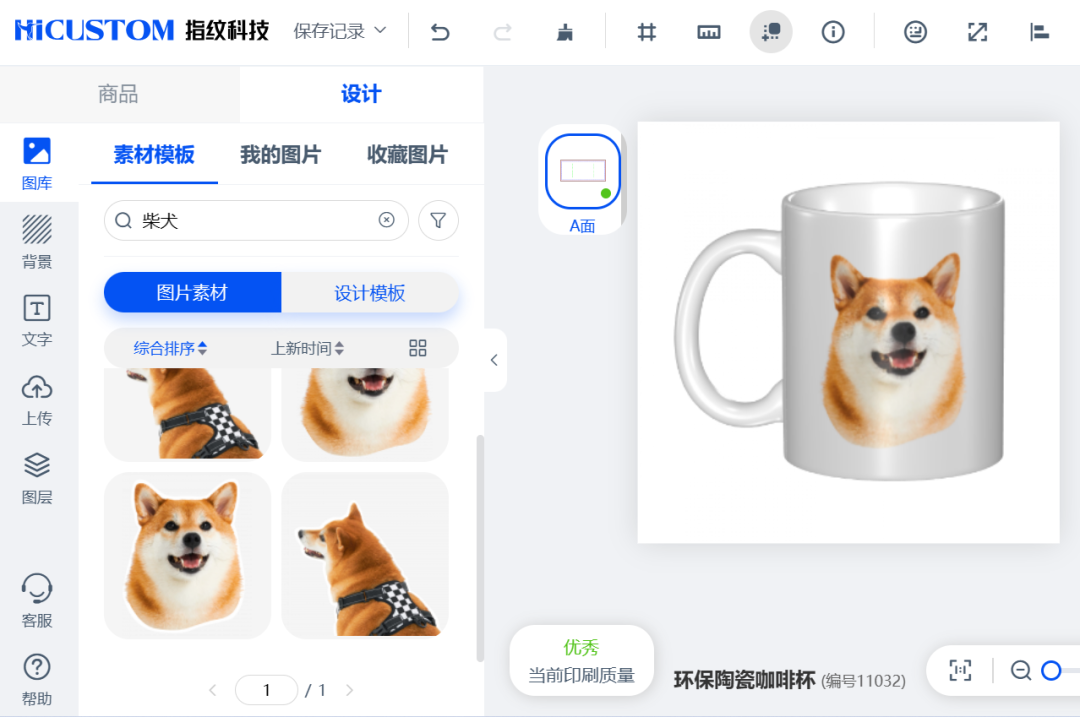Viewport: 1080px width, 717px height.
Task: Enter fullscreen via the expand icon
Action: 977,31
